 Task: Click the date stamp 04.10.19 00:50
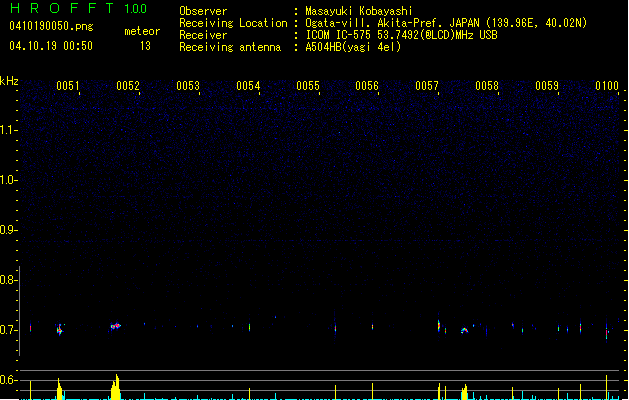tap(51, 46)
